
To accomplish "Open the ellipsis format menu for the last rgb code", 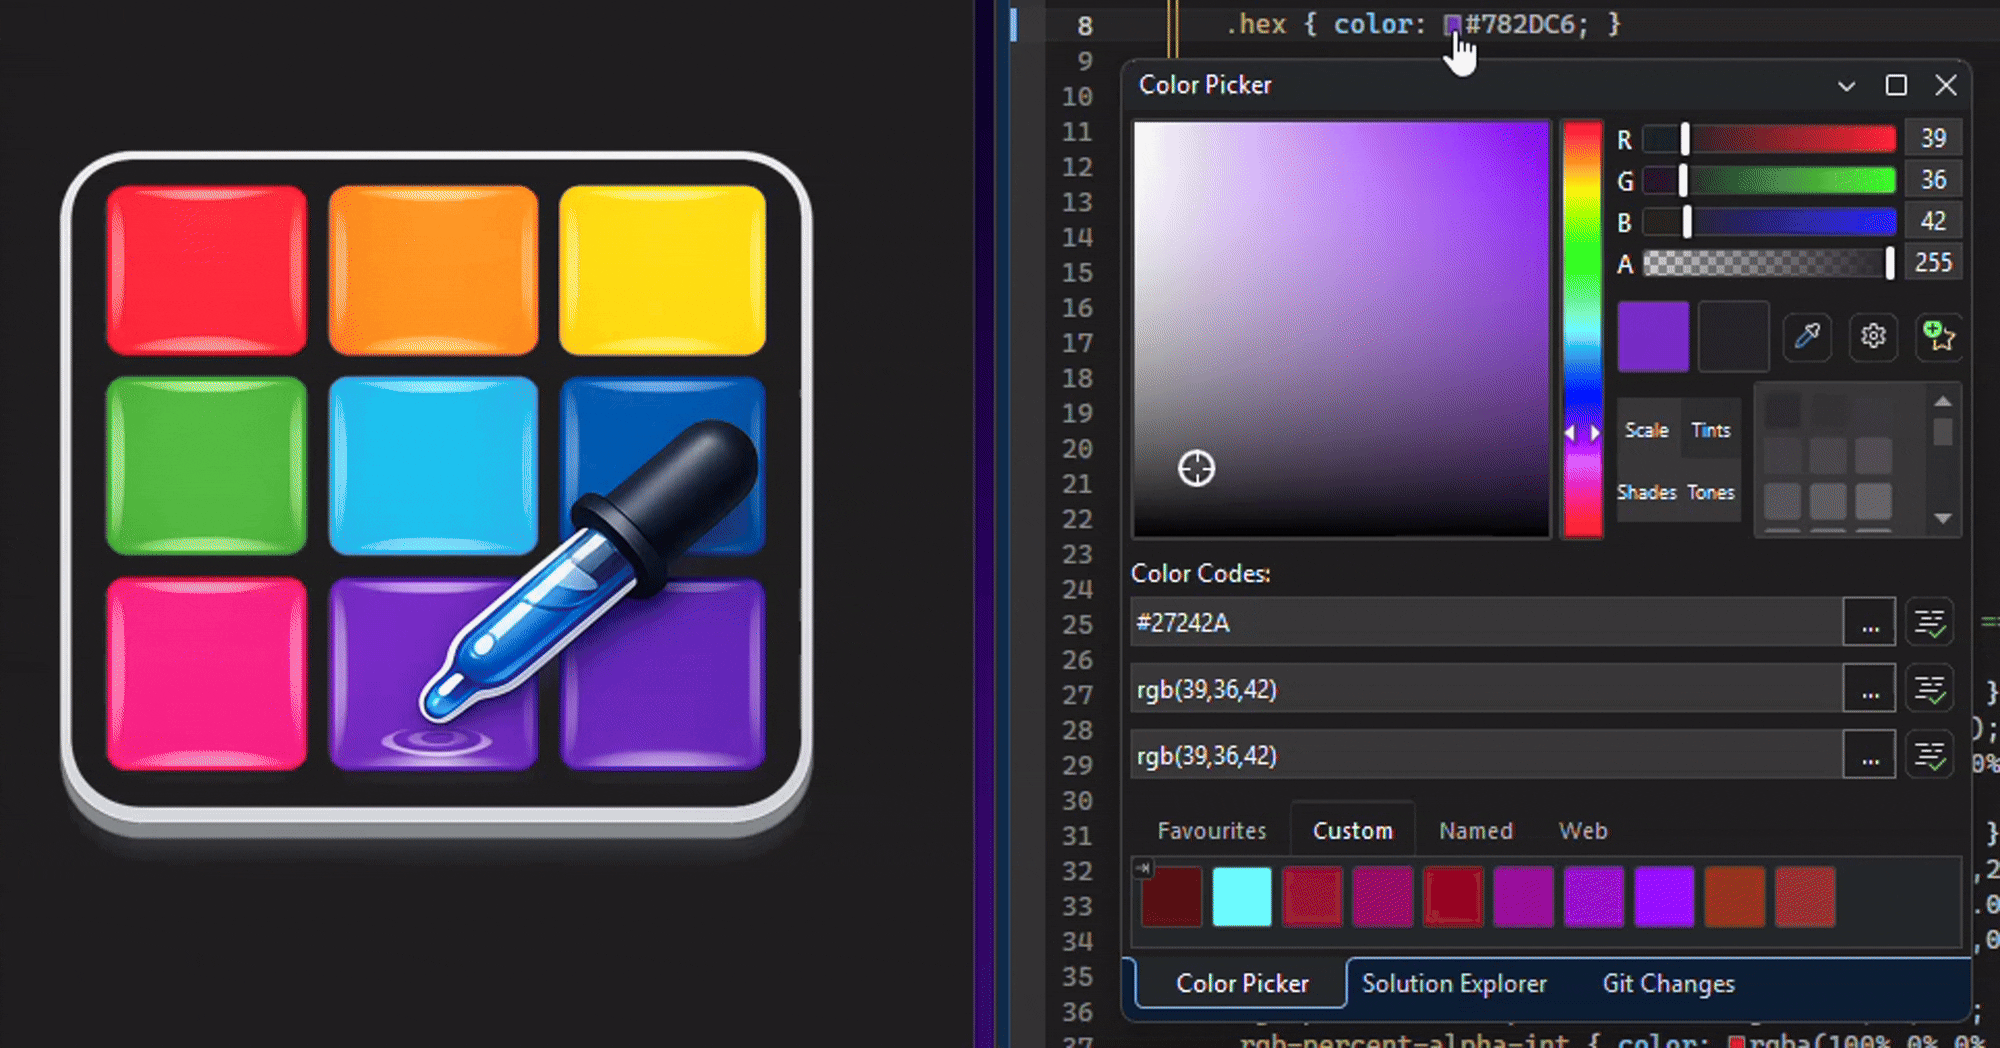I will [1869, 755].
